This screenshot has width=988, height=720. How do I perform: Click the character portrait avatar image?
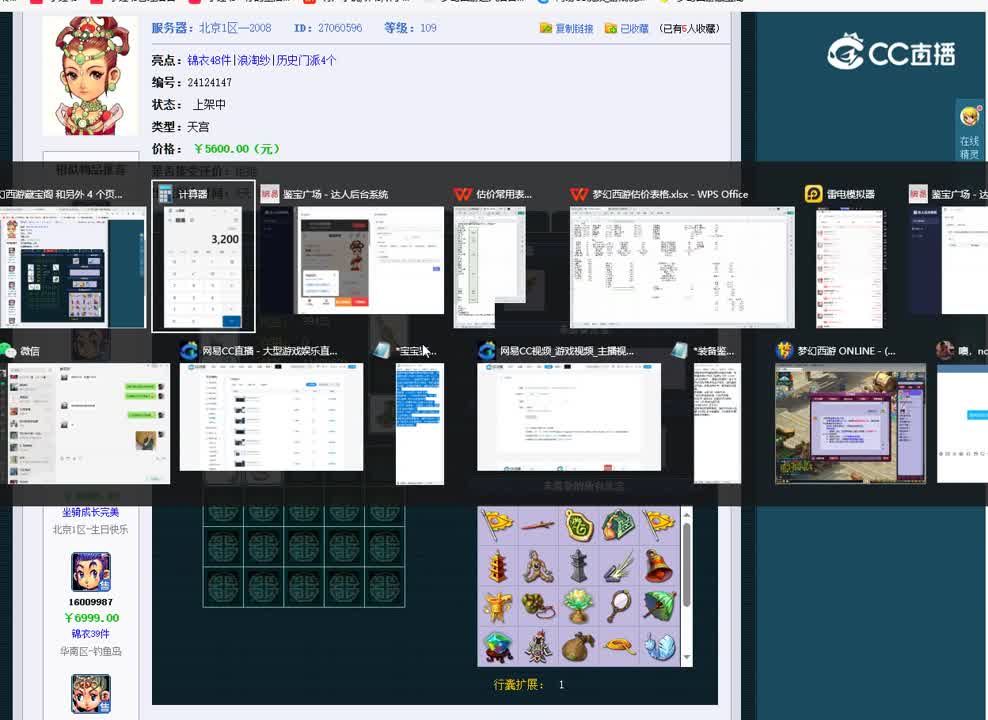coord(90,76)
